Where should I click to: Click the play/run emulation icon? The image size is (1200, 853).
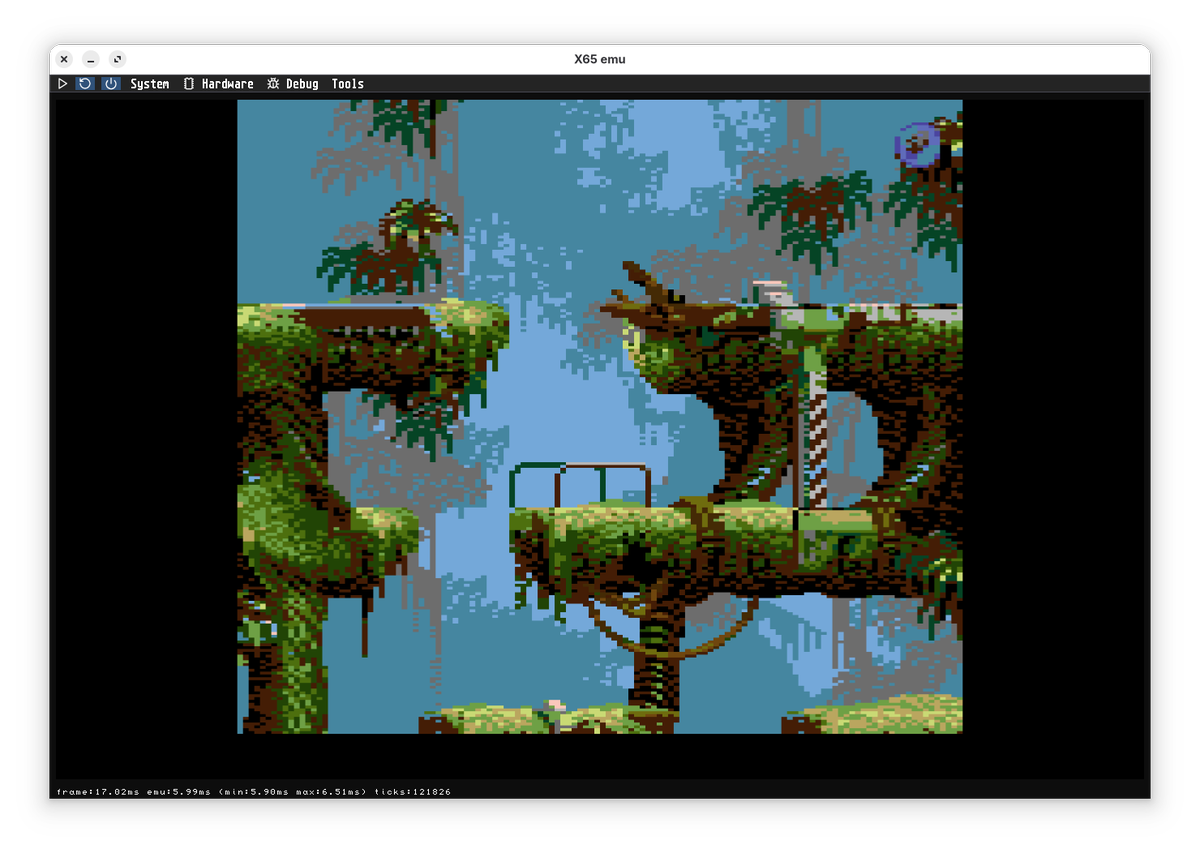62,84
